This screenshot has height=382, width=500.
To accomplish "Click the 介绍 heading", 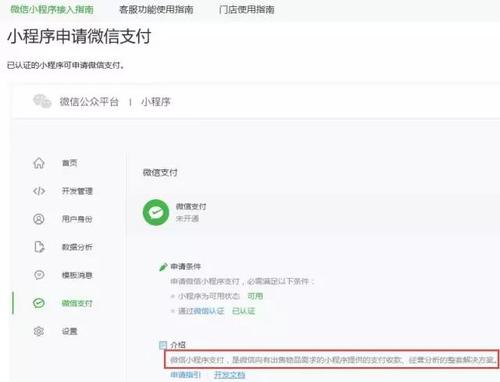I will pos(178,345).
